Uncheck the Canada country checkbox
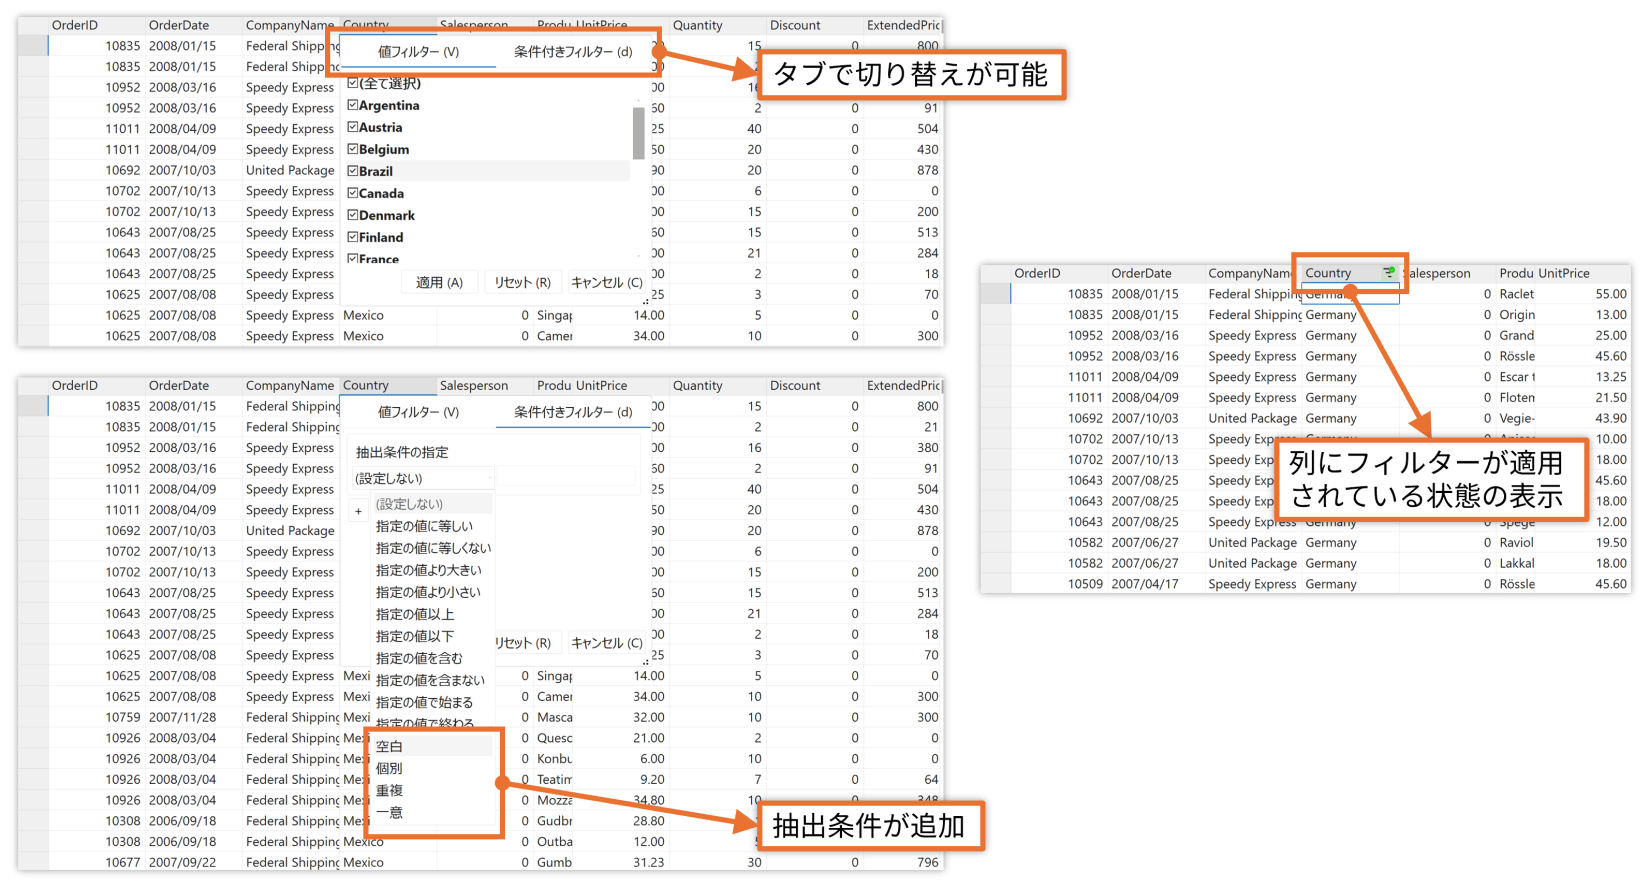The width and height of the screenshot is (1650, 886). pos(353,193)
